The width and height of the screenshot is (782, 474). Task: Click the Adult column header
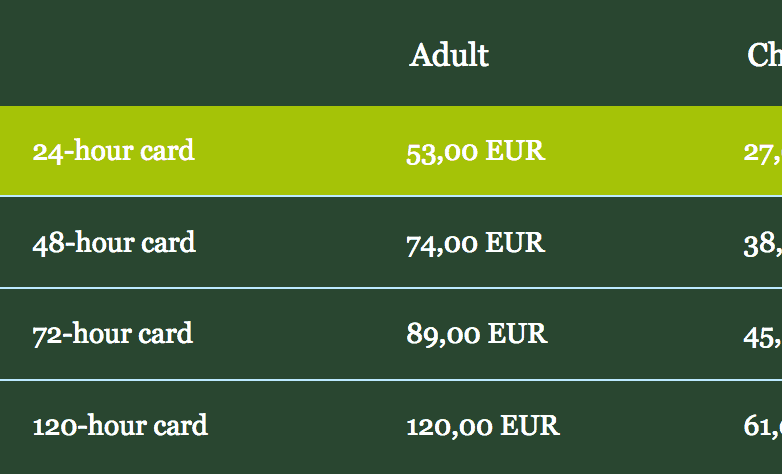449,55
